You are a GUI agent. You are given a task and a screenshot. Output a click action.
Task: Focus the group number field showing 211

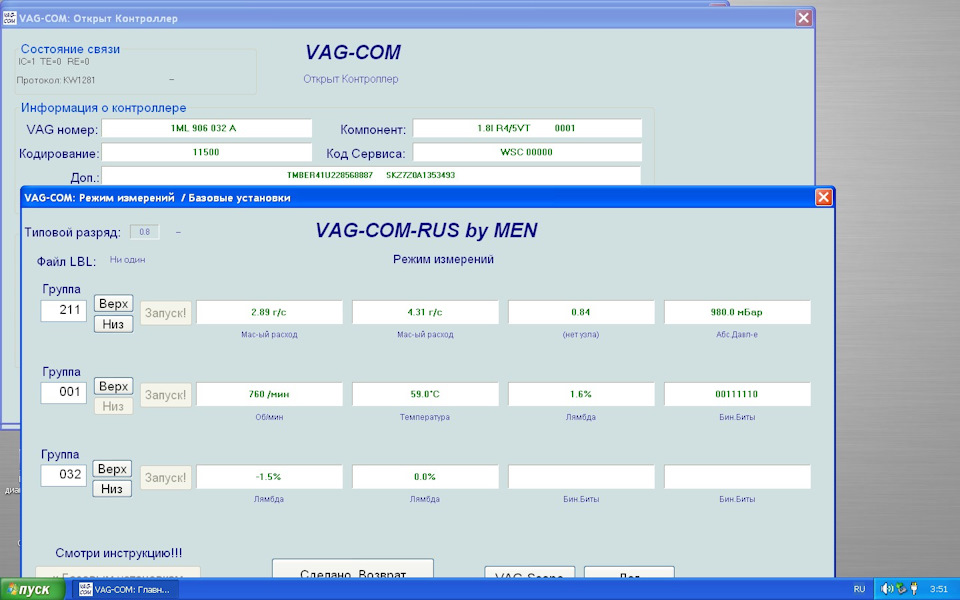coord(64,310)
